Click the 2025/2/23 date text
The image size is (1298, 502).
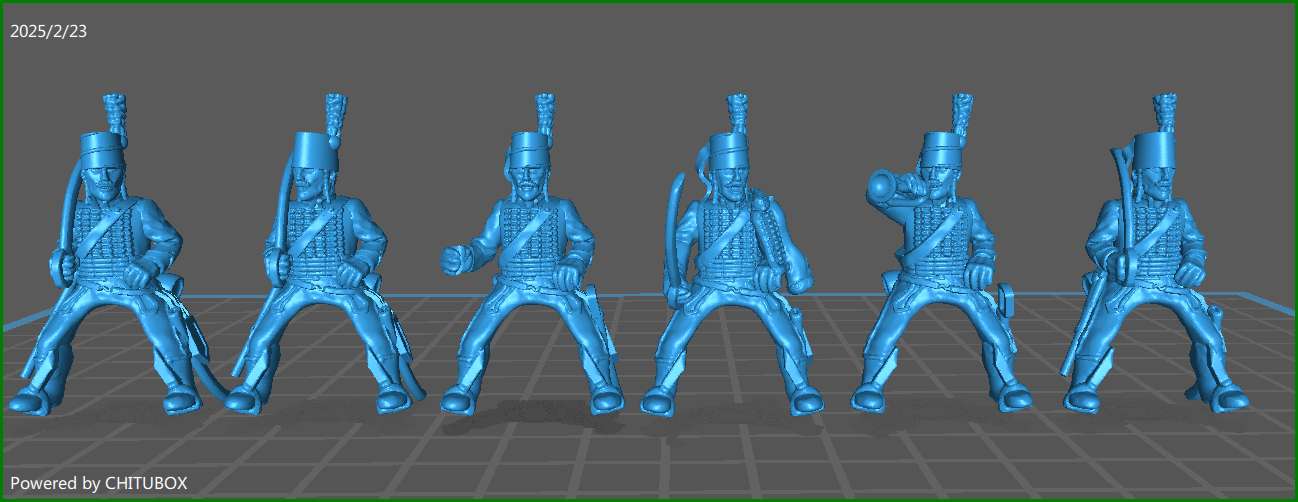(x=49, y=31)
